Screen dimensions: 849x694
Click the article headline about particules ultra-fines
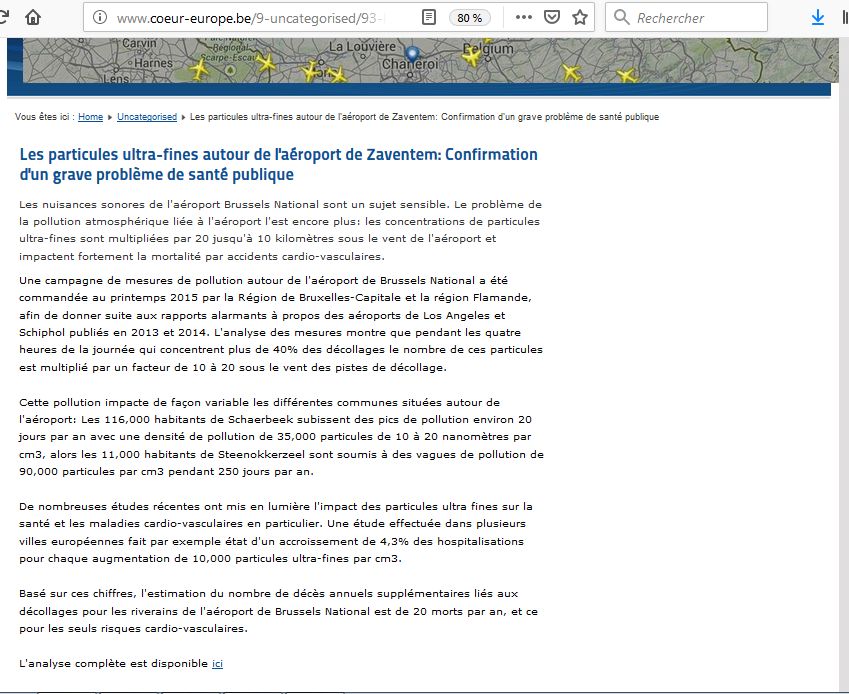pos(279,164)
